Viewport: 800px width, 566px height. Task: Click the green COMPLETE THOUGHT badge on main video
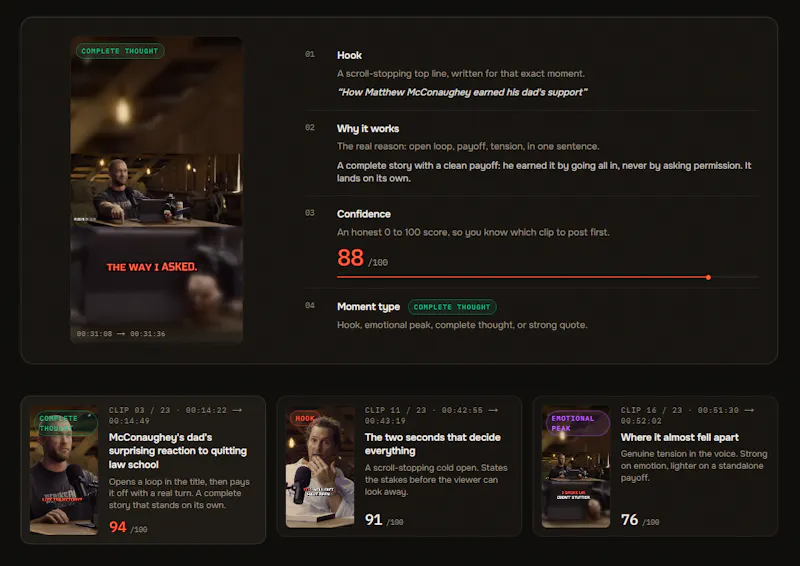120,51
